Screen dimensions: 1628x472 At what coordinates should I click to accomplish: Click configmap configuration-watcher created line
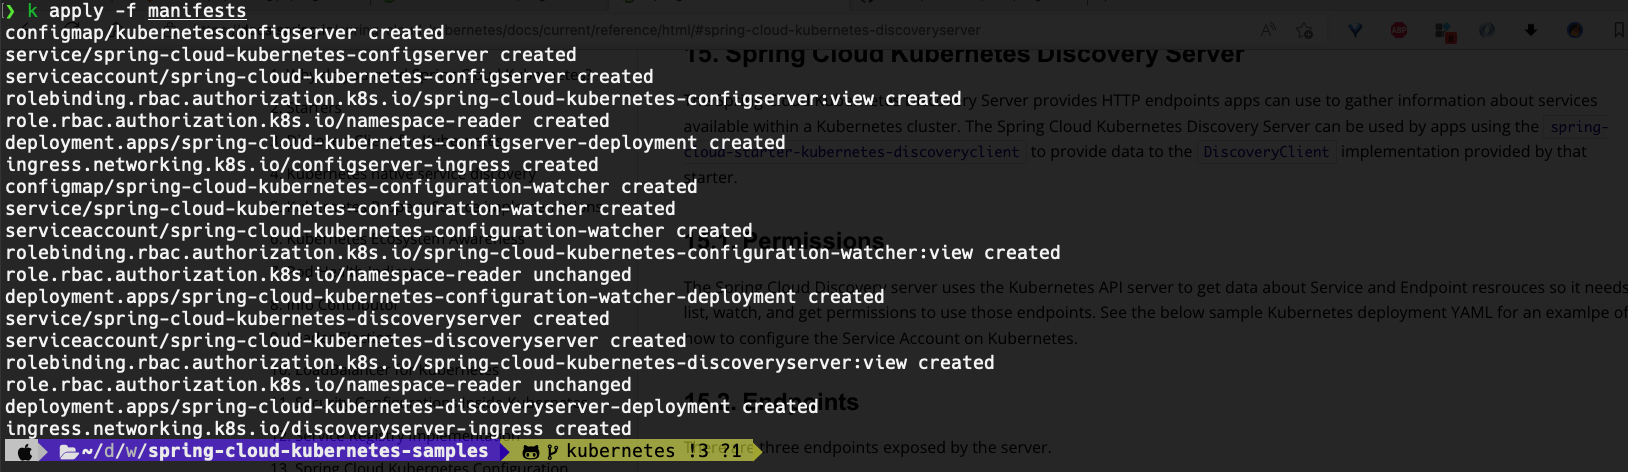(x=351, y=187)
